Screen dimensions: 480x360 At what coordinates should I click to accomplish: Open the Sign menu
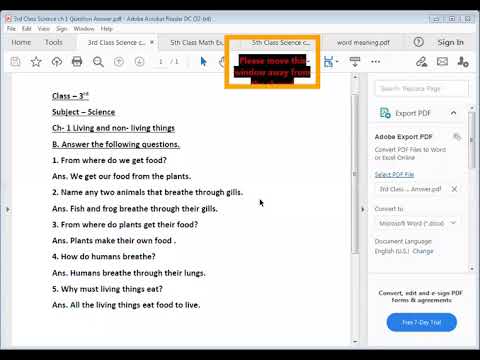pos(62,29)
